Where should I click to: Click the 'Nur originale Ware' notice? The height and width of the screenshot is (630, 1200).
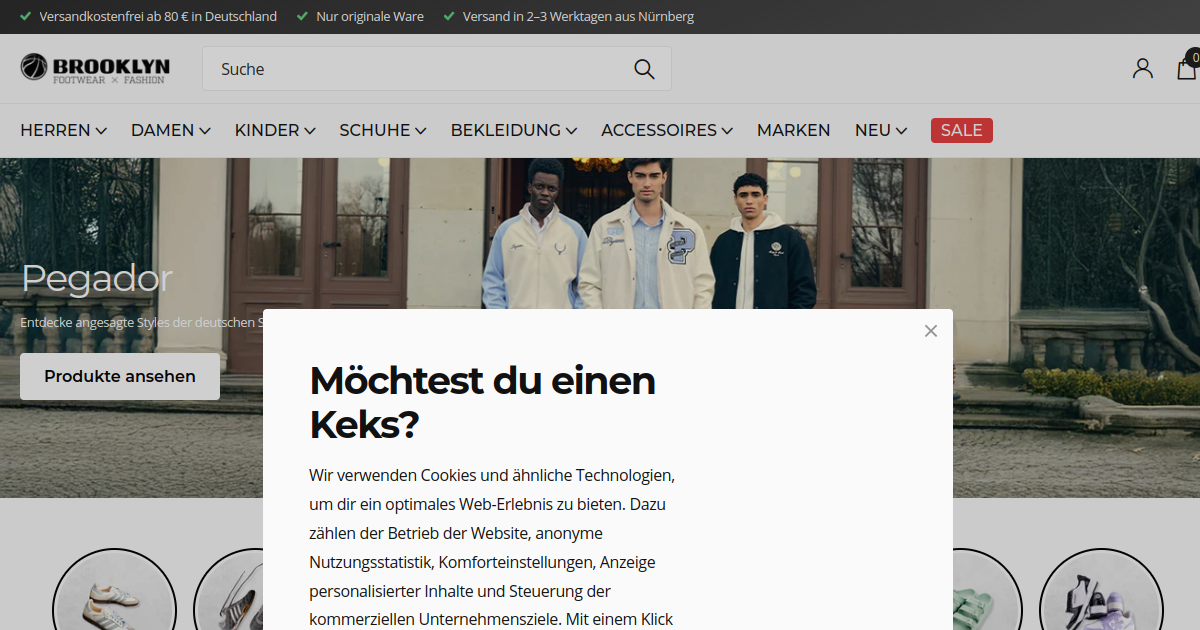coord(360,17)
